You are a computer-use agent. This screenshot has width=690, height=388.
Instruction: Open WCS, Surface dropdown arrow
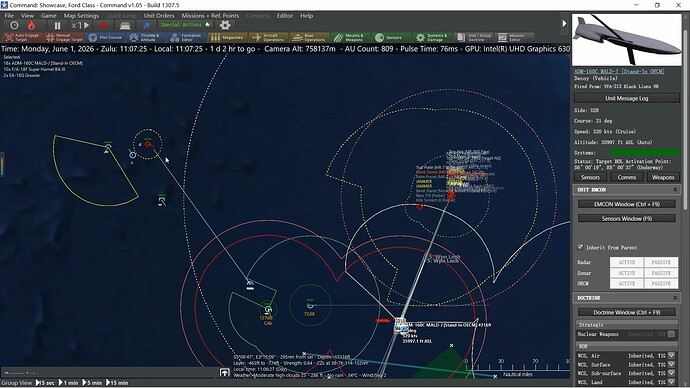tap(672, 364)
